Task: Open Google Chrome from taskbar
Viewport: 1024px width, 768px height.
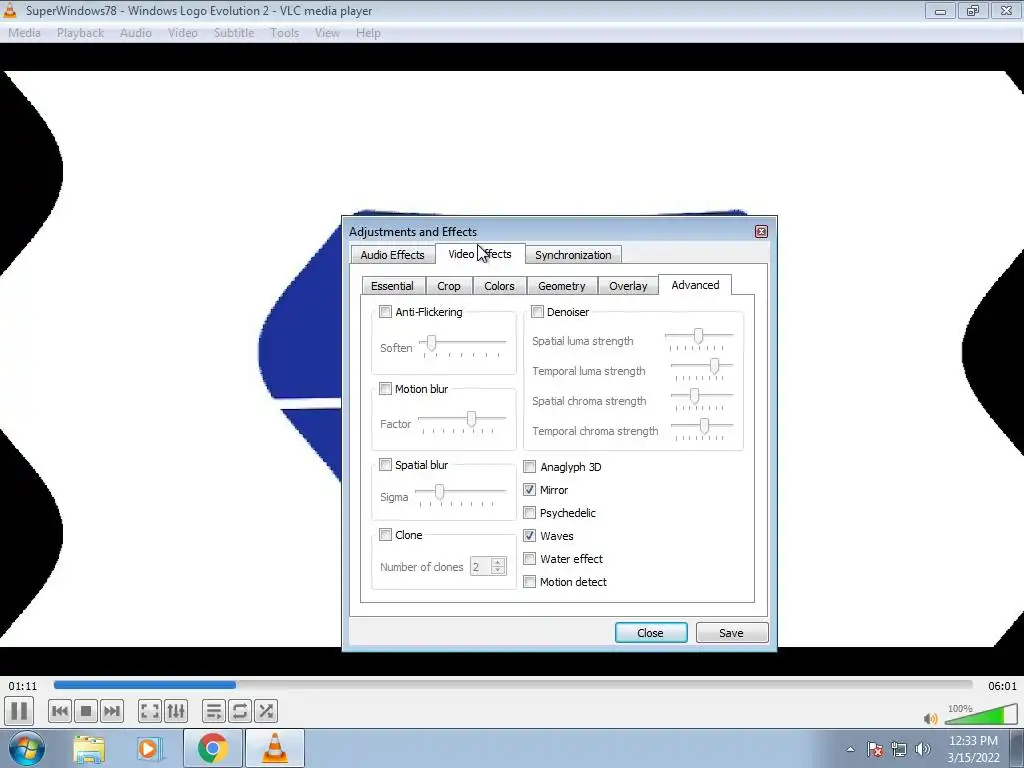Action: click(x=212, y=748)
